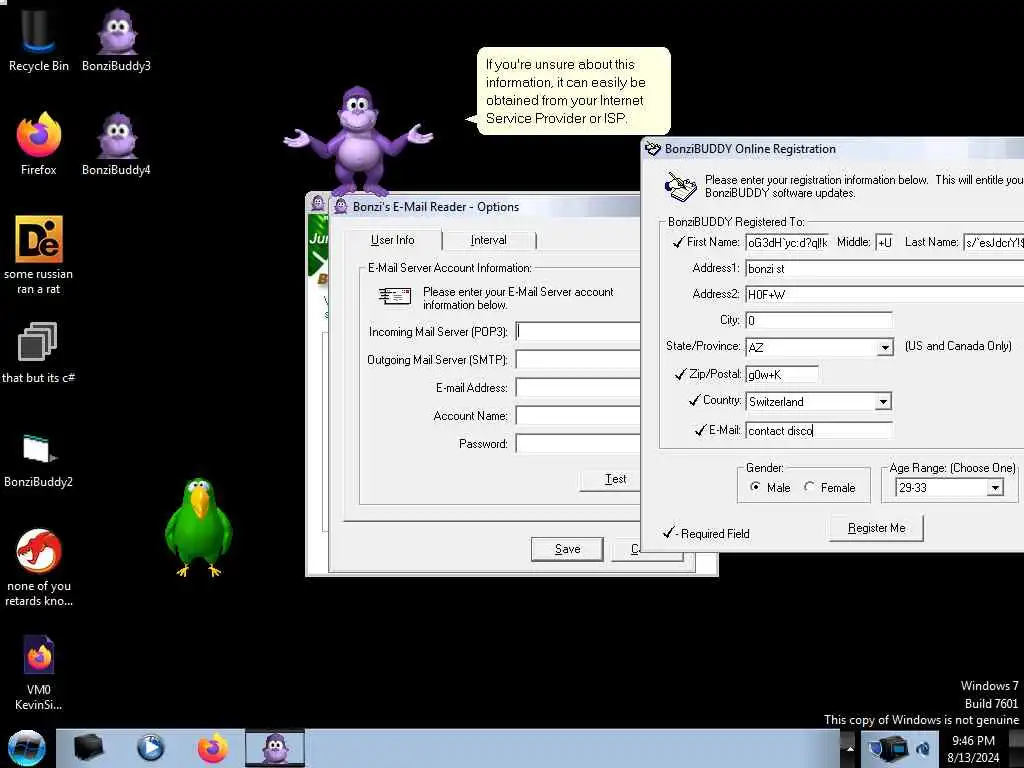Focus the E-mail Address field in options

pos(578,387)
